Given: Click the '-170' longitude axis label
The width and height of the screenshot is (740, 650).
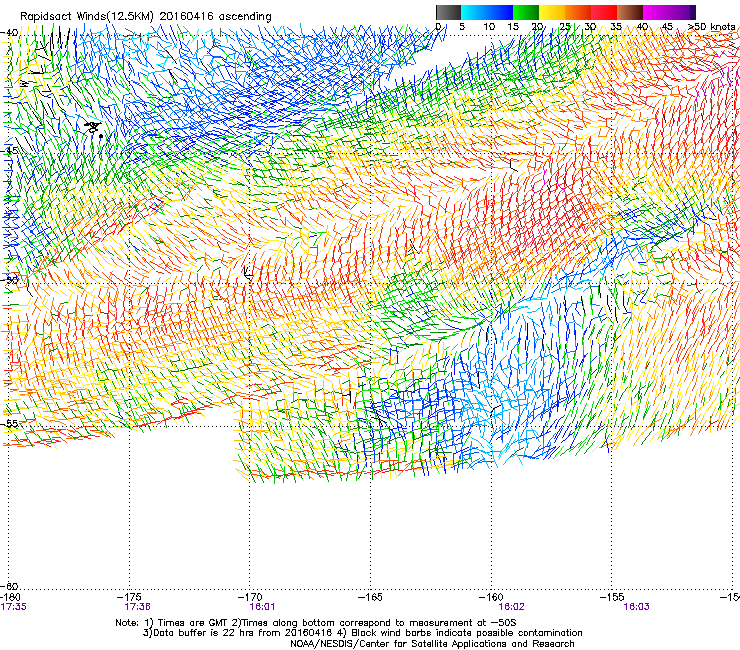Looking at the screenshot, I should (252, 597).
